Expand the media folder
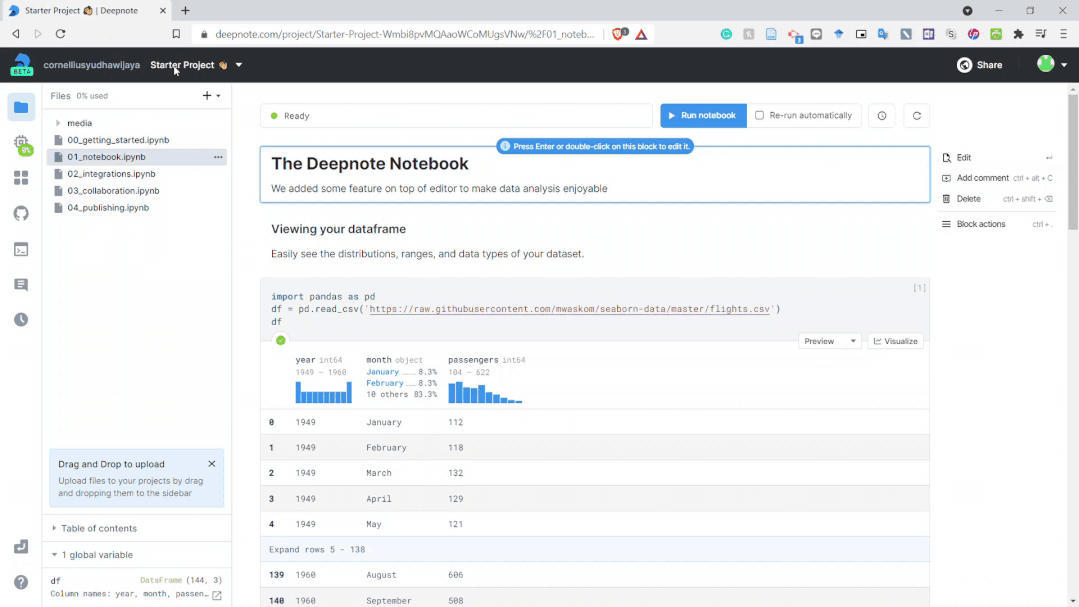Screen dimensions: 1079x607 point(58,123)
